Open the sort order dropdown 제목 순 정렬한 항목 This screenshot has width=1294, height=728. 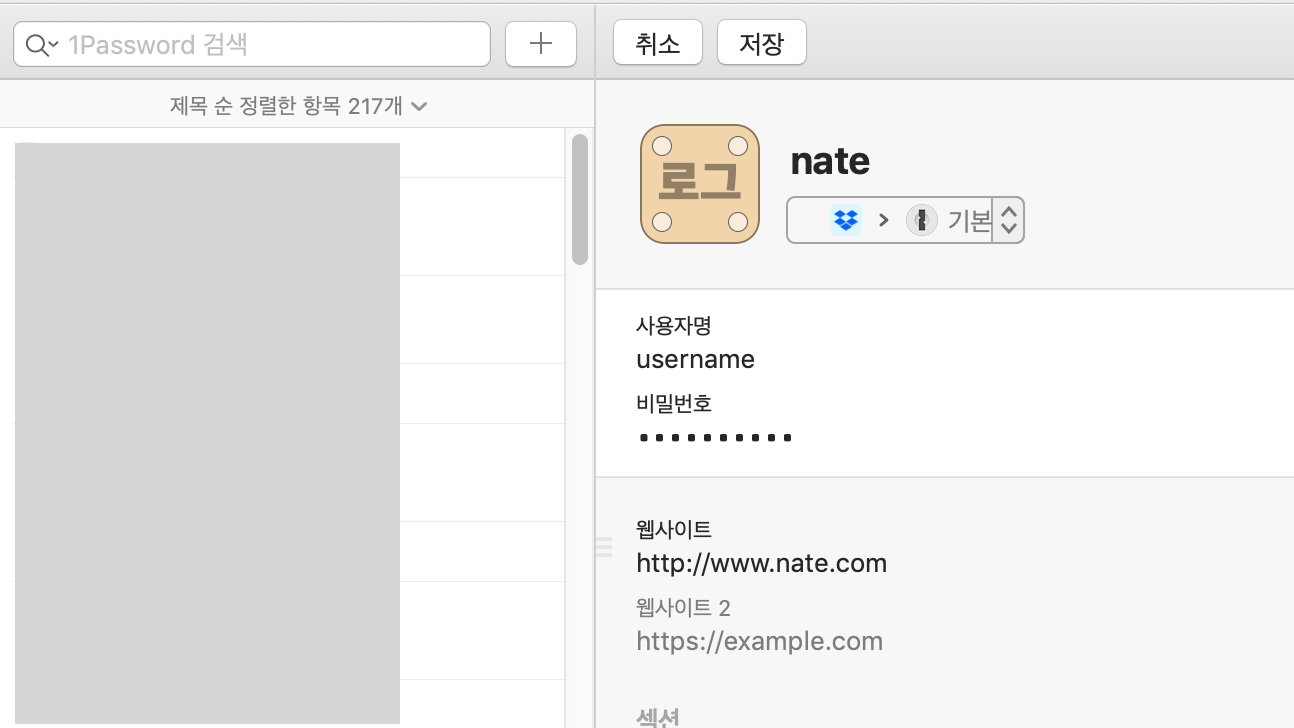click(x=298, y=106)
